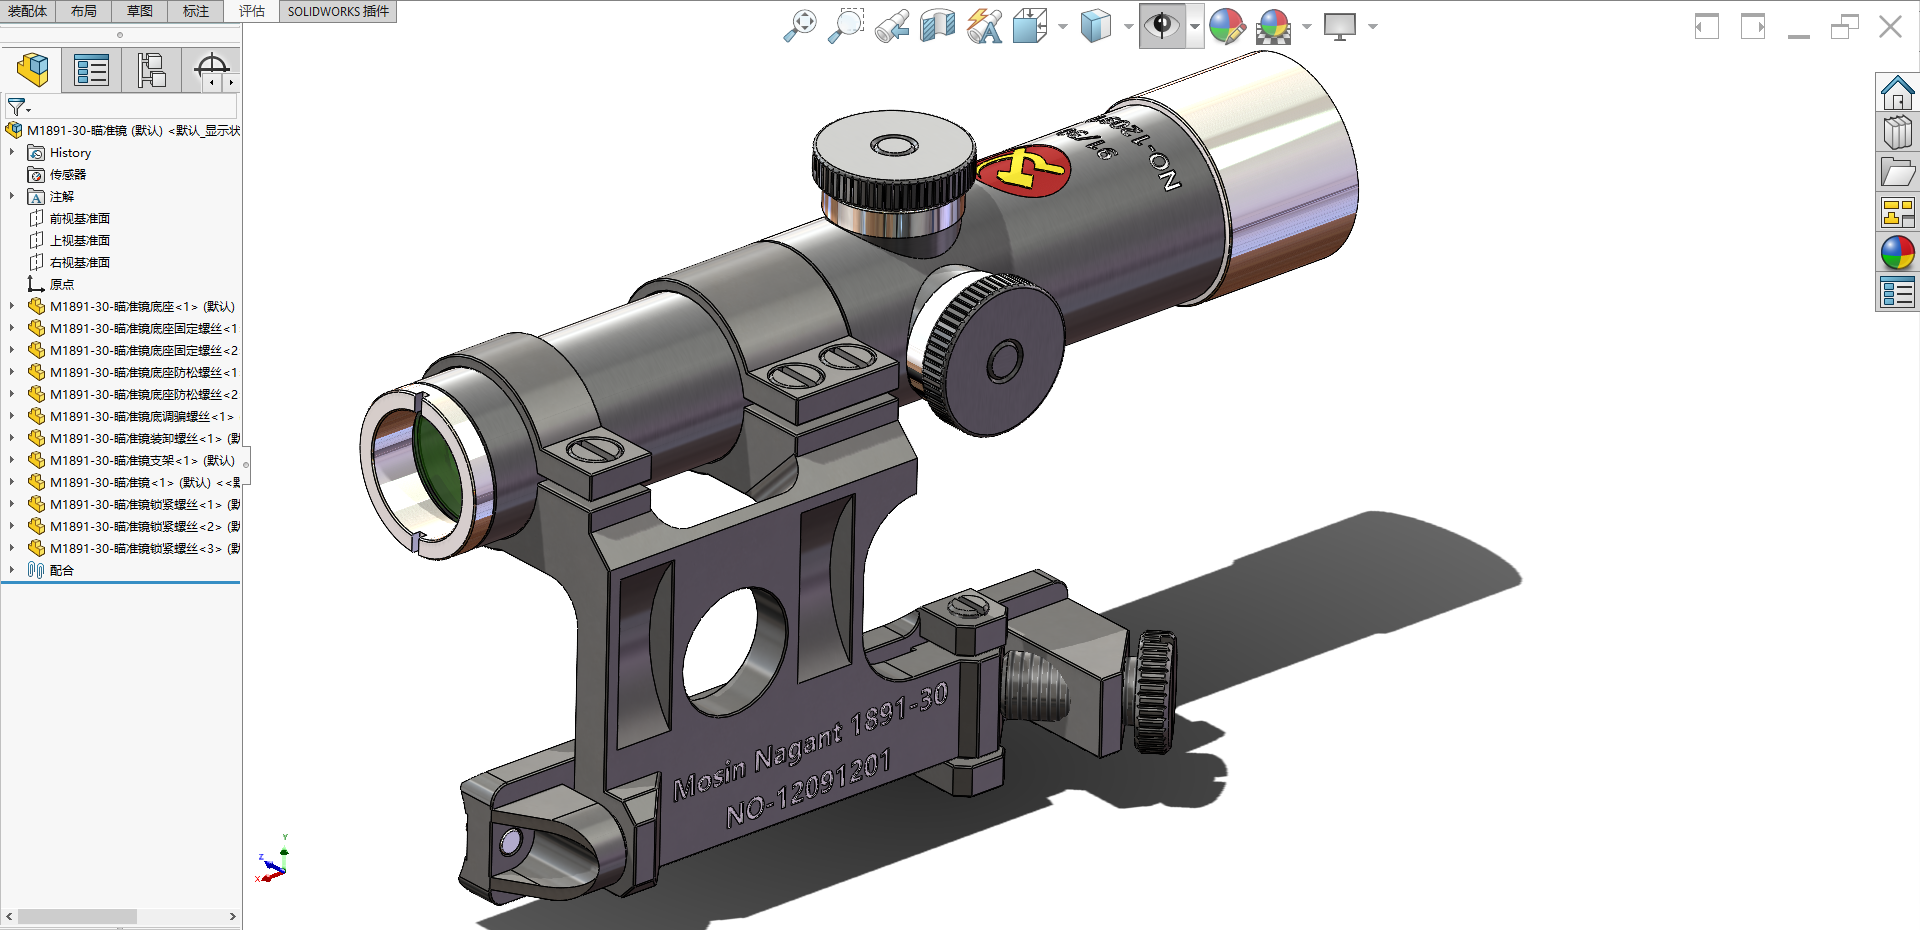Open the Display Style dropdown arrow
Viewport: 1920px width, 930px height.
point(1128,27)
